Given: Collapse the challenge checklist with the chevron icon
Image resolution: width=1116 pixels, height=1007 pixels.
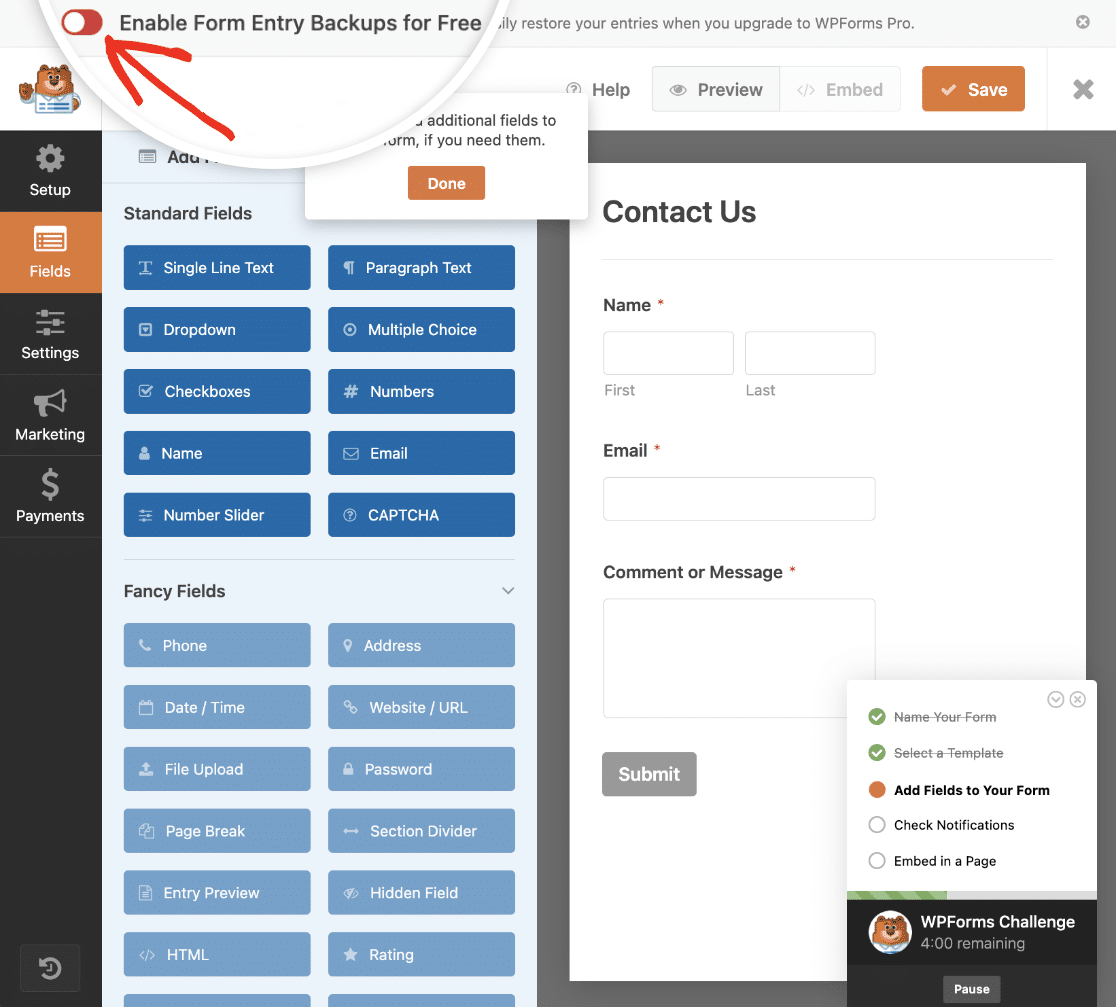Looking at the screenshot, I should (x=1056, y=700).
